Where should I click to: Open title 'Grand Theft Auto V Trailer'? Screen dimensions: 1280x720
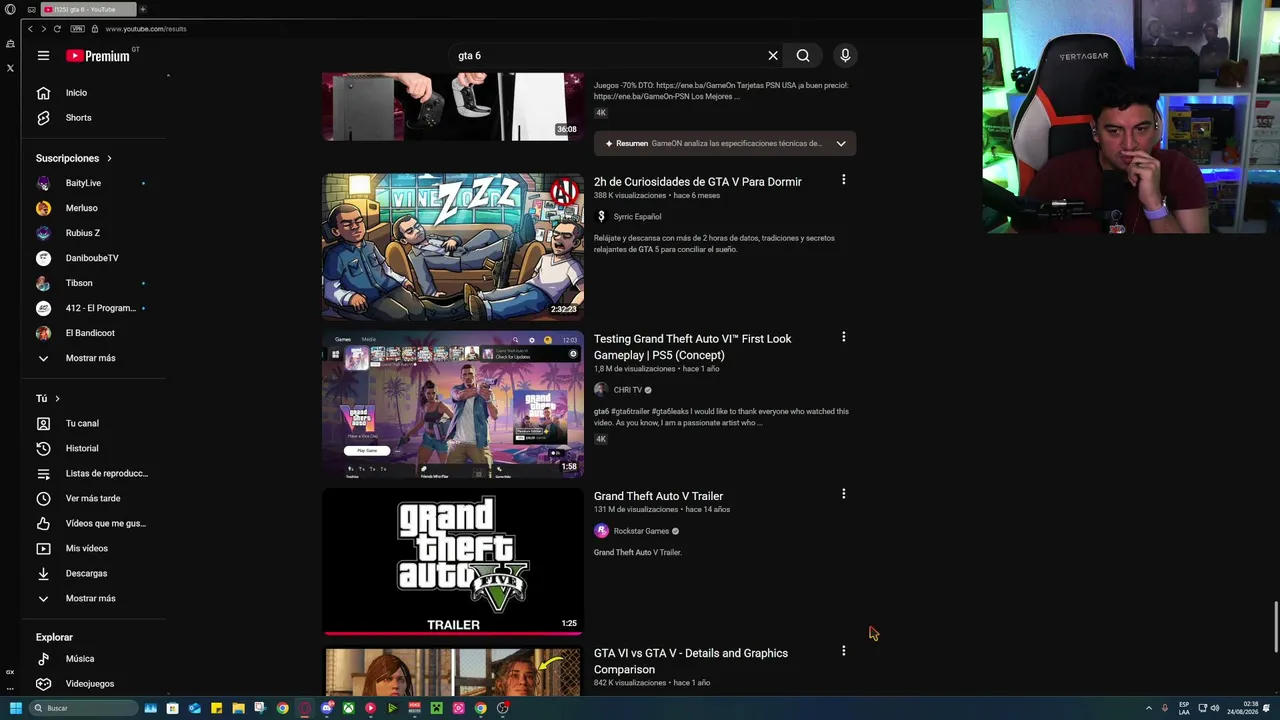click(x=658, y=496)
